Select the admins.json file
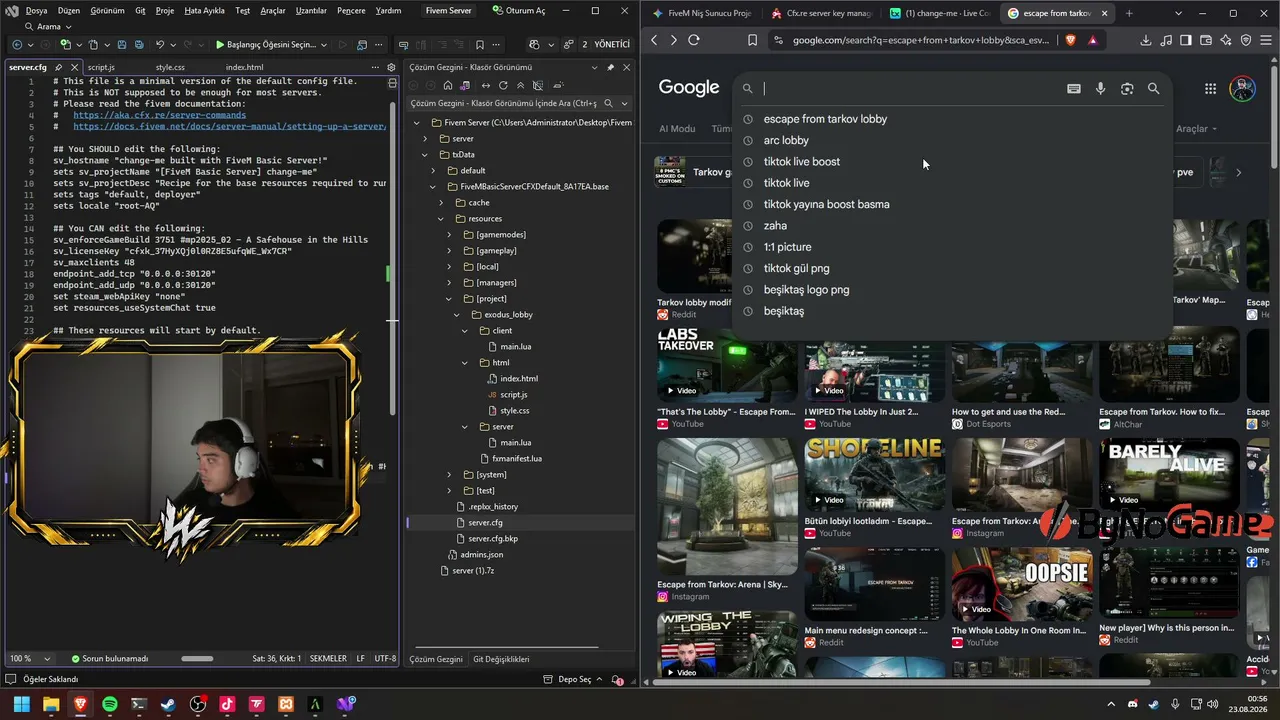The height and width of the screenshot is (720, 1280). pos(482,555)
